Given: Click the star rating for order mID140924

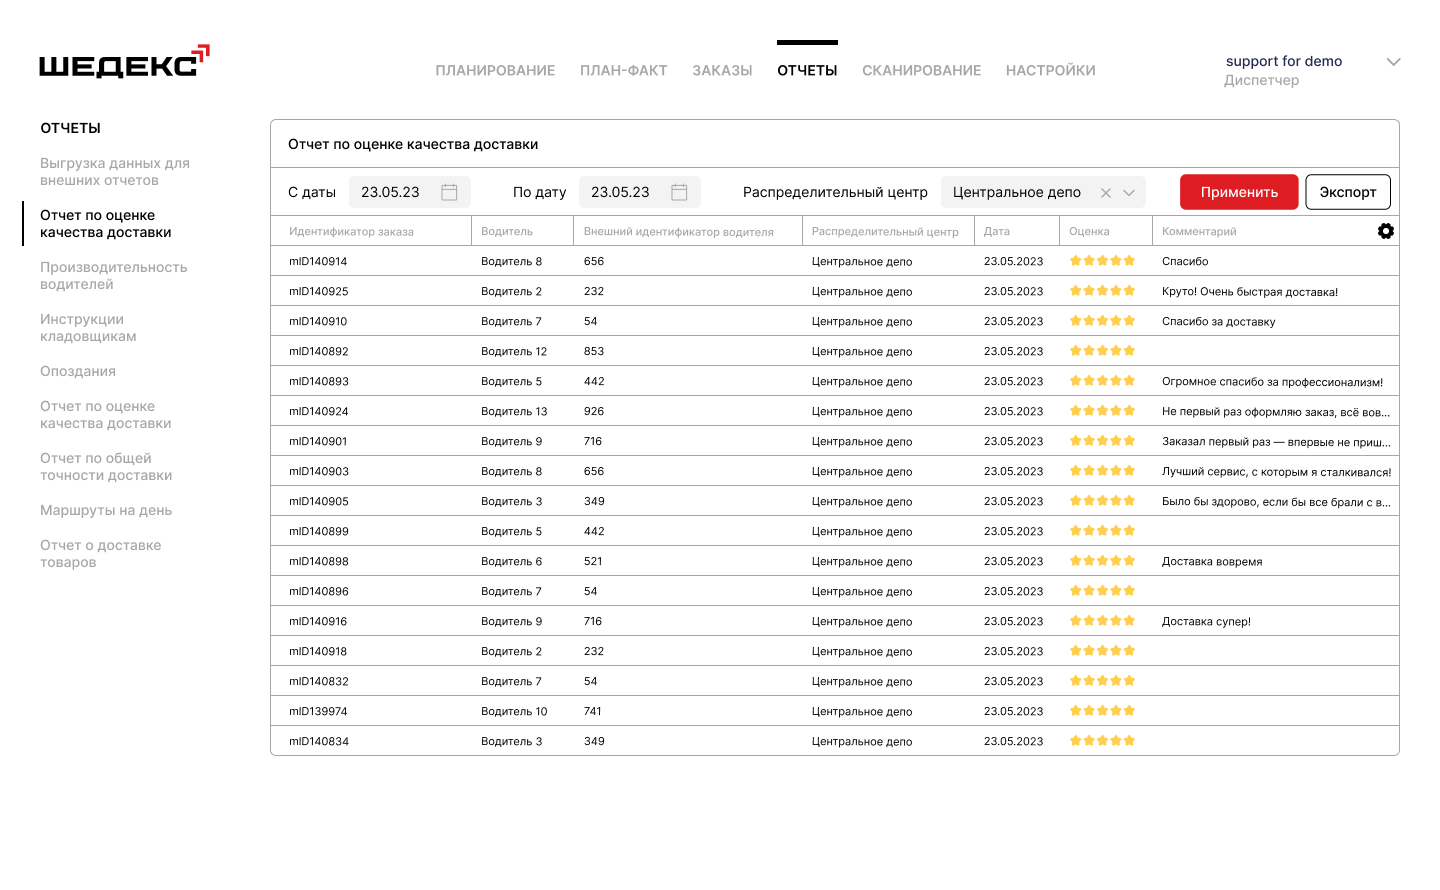Looking at the screenshot, I should pyautogui.click(x=1102, y=411).
